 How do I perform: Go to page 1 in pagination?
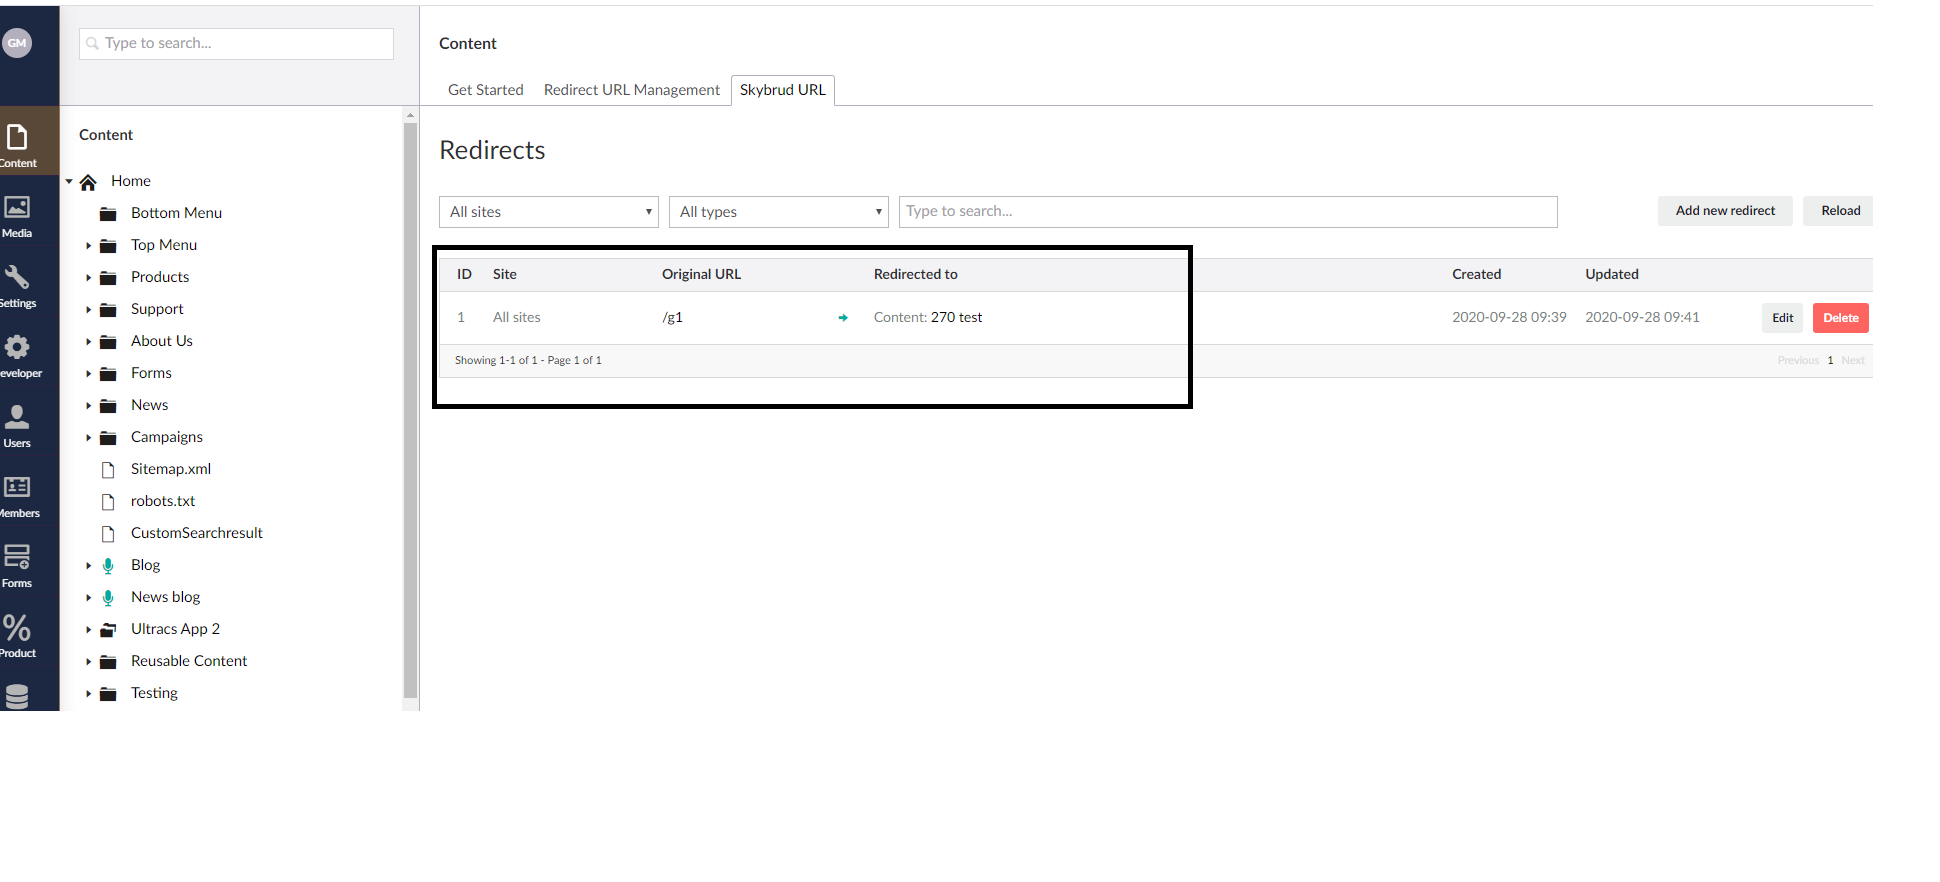[x=1830, y=361]
